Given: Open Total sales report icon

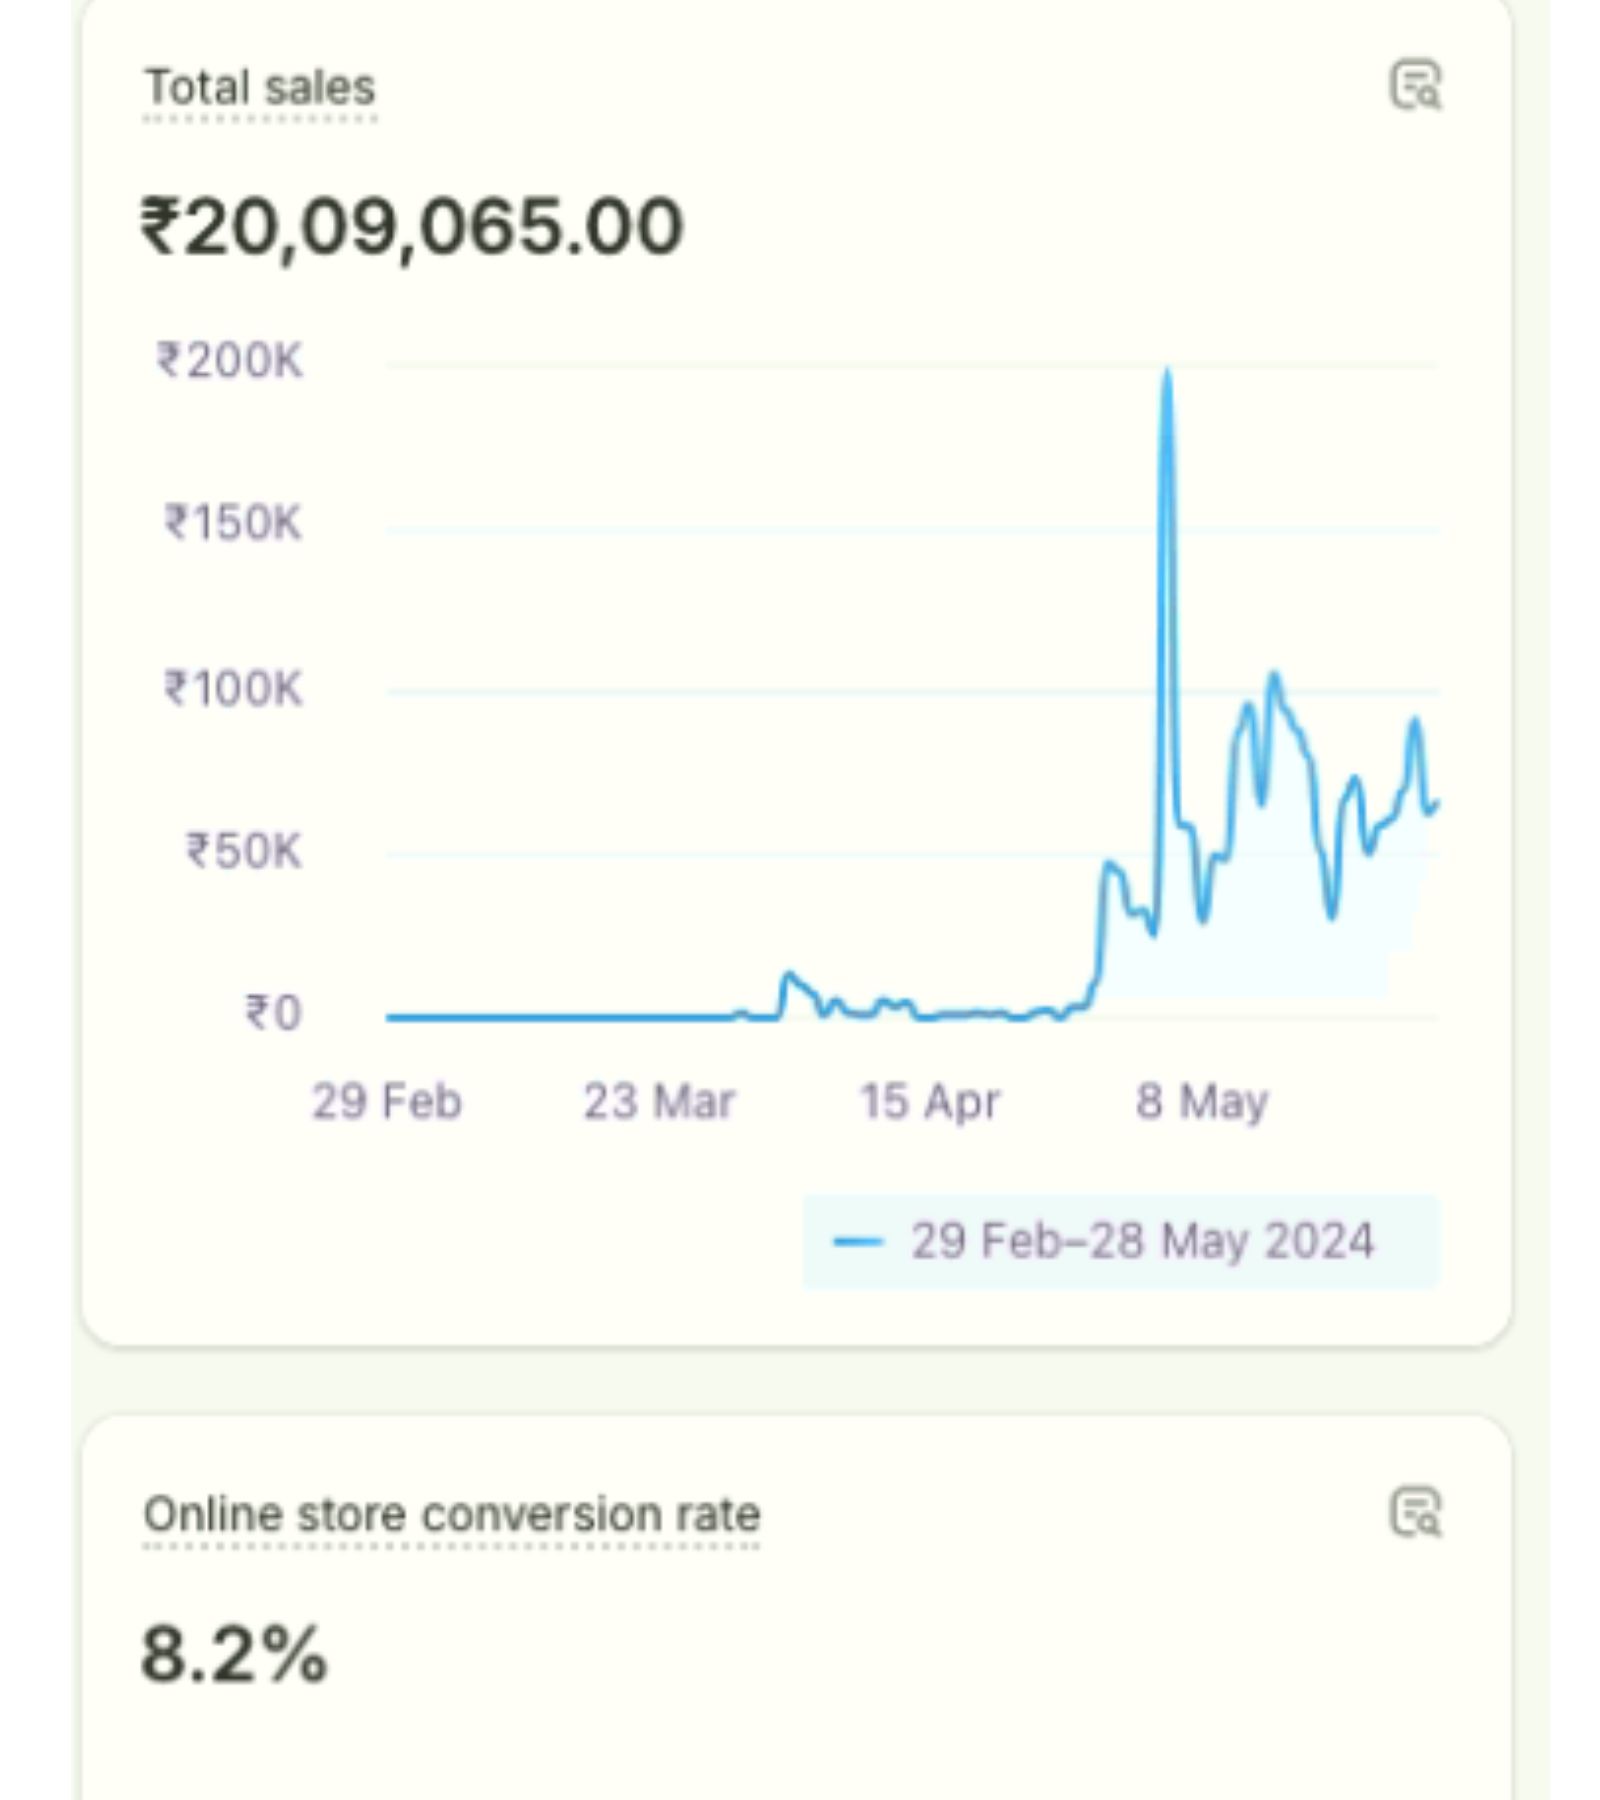Looking at the screenshot, I should 1415,85.
